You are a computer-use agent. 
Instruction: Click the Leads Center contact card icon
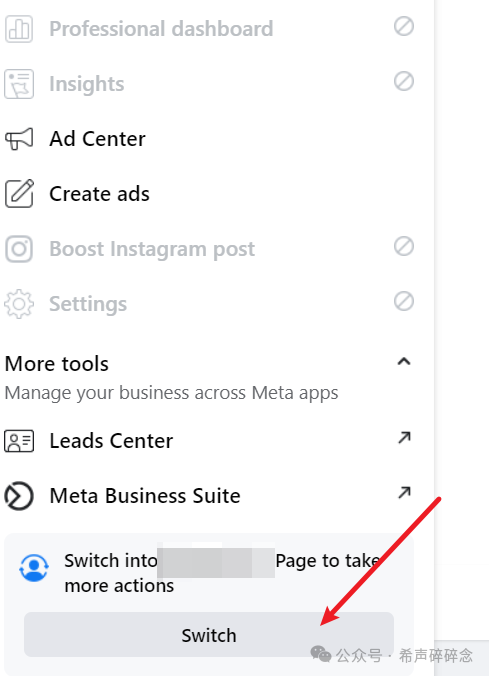coord(19,441)
